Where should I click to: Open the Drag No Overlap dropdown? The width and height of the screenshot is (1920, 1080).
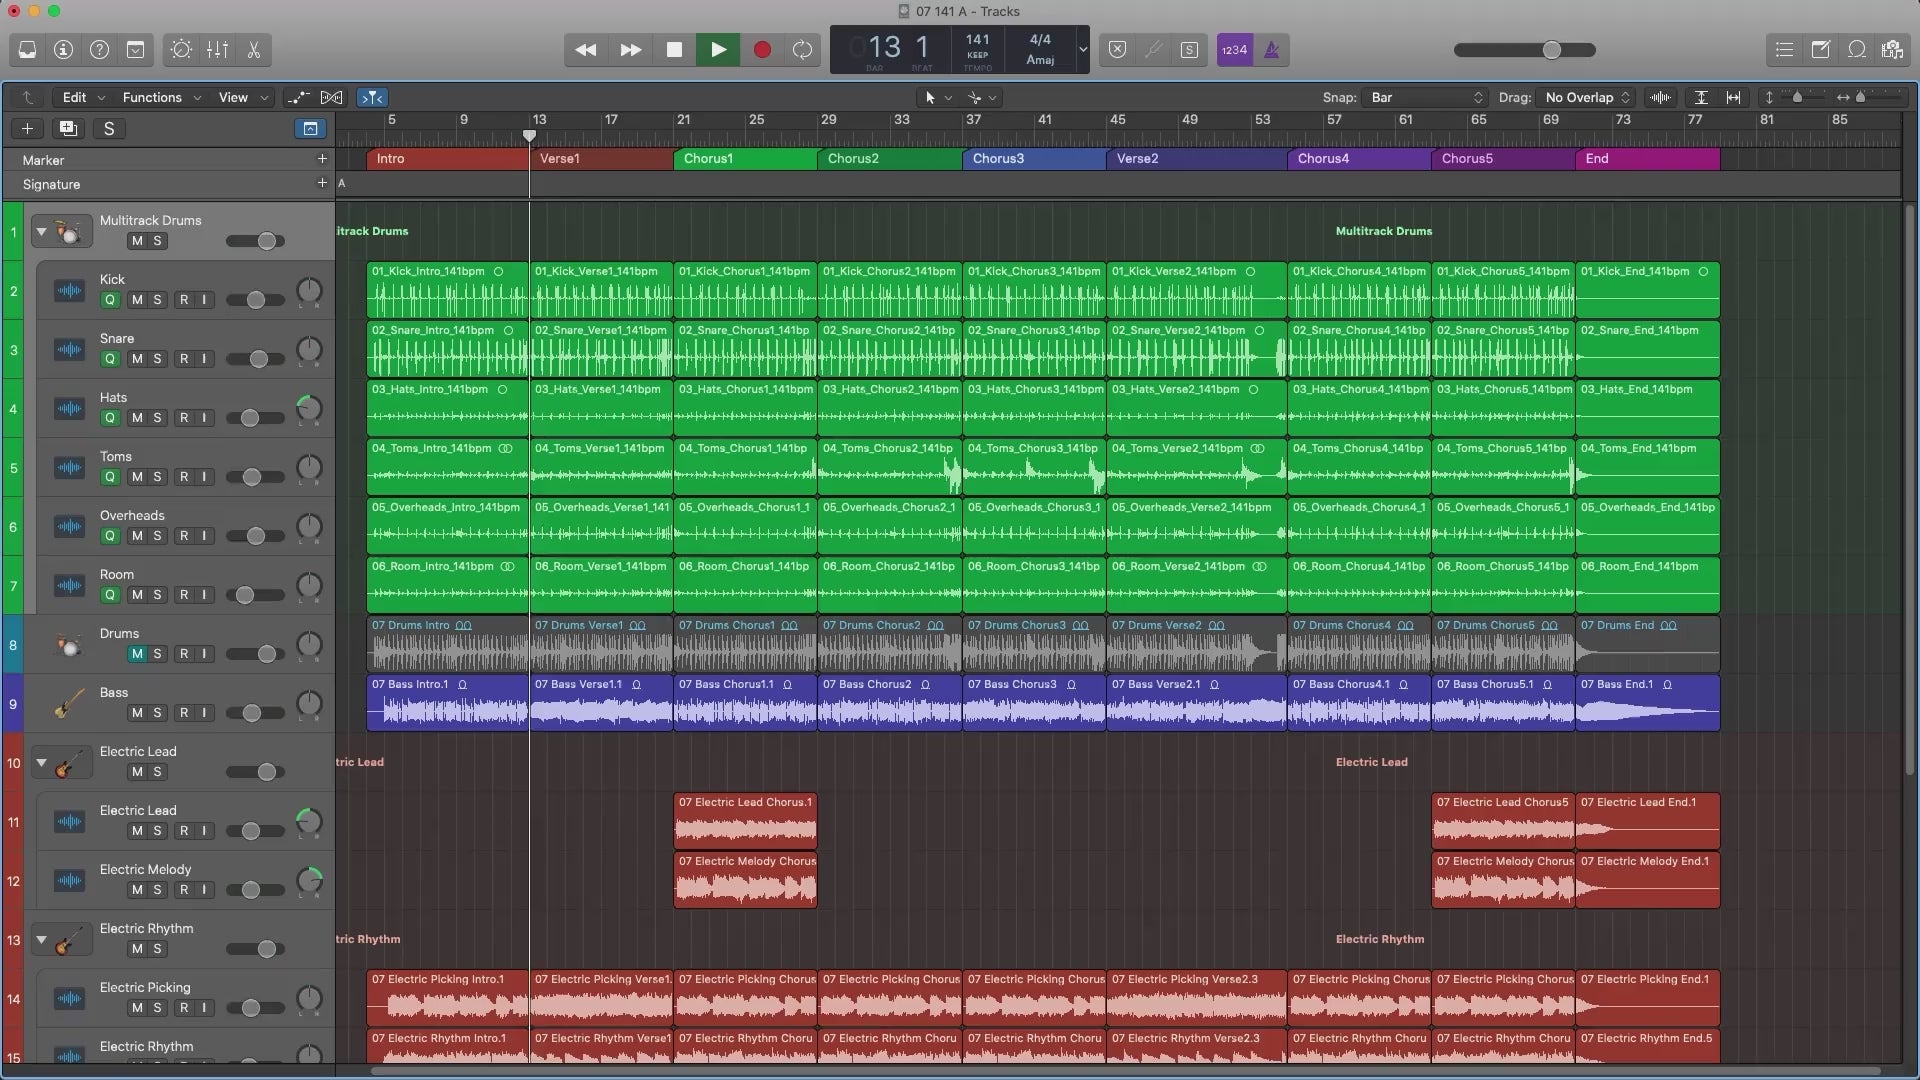[x=1587, y=97]
